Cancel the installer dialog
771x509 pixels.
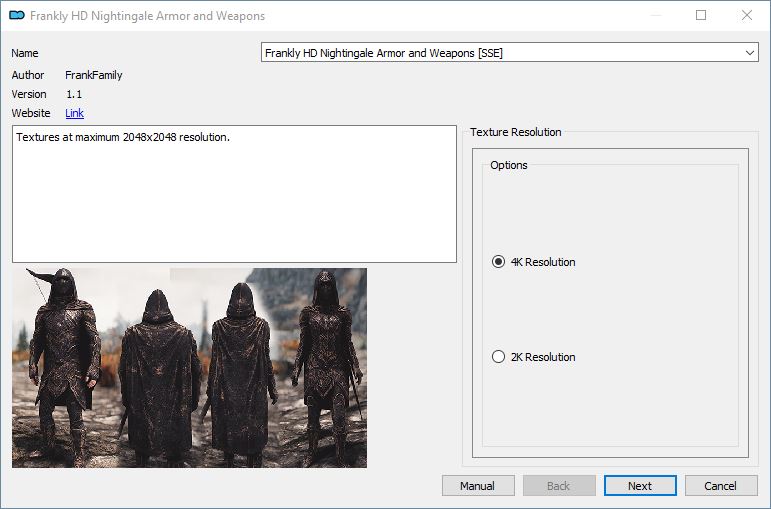pos(721,486)
